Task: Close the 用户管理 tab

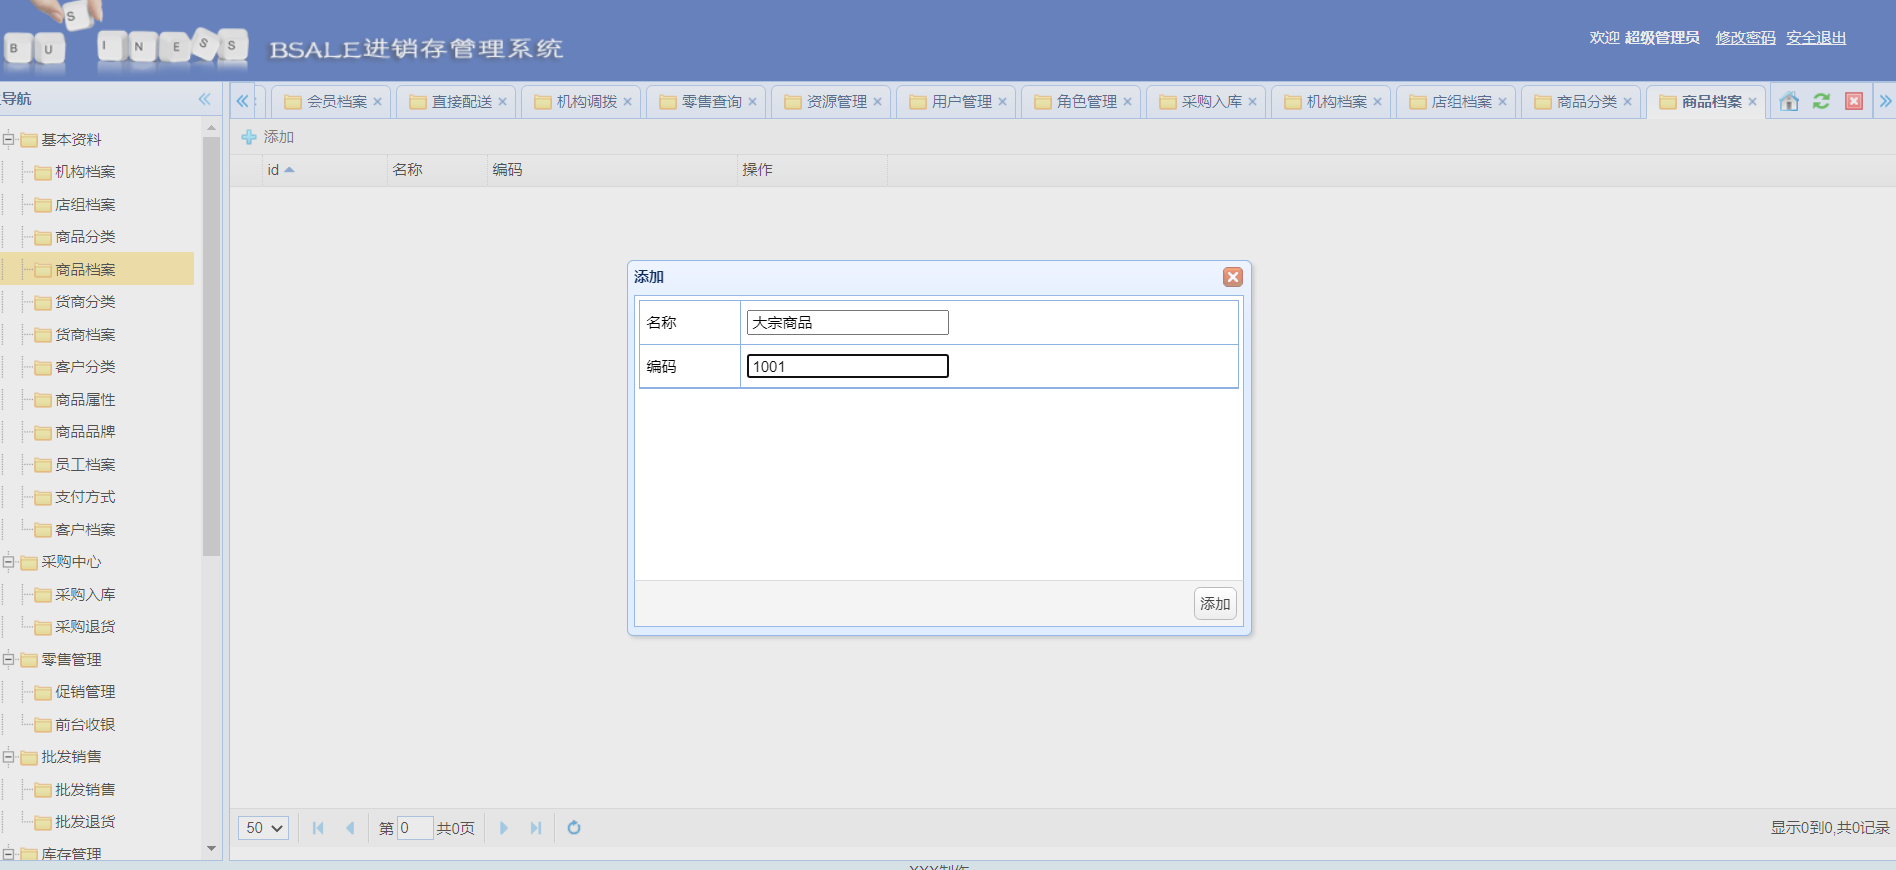Action: point(1002,102)
